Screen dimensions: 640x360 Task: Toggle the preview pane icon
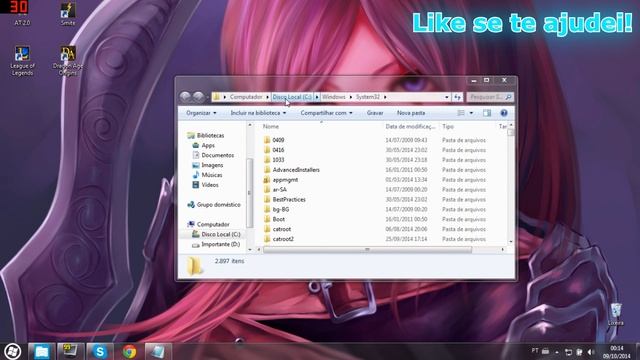487,113
